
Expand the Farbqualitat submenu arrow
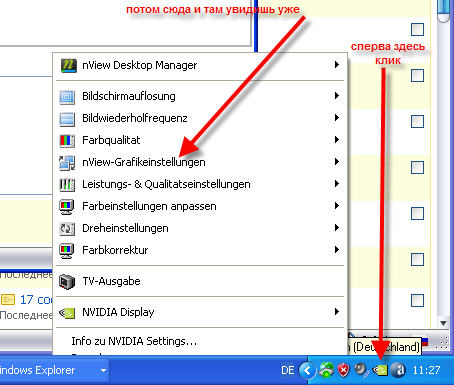337,140
